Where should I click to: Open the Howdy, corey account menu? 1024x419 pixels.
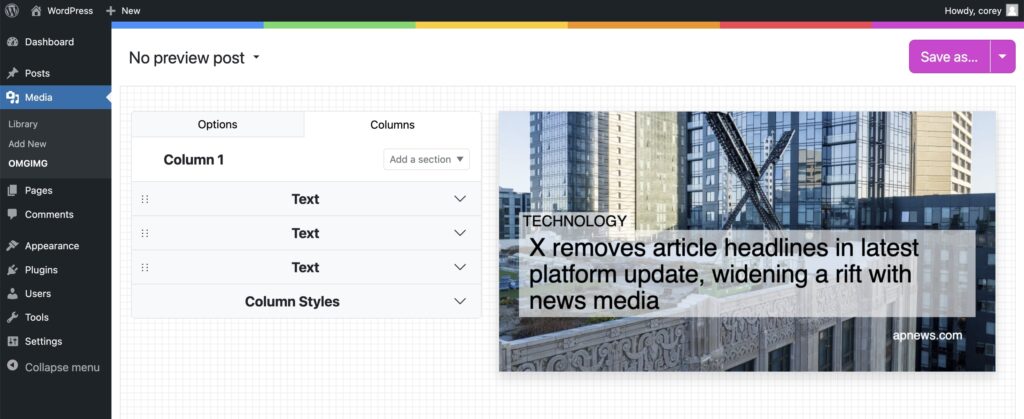(x=981, y=10)
